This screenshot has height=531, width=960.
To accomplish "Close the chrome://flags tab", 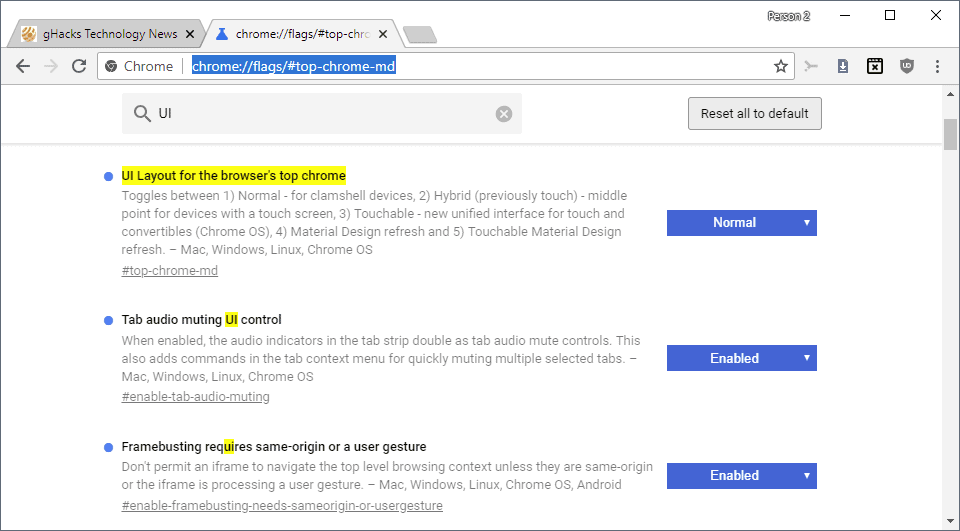I will [383, 34].
